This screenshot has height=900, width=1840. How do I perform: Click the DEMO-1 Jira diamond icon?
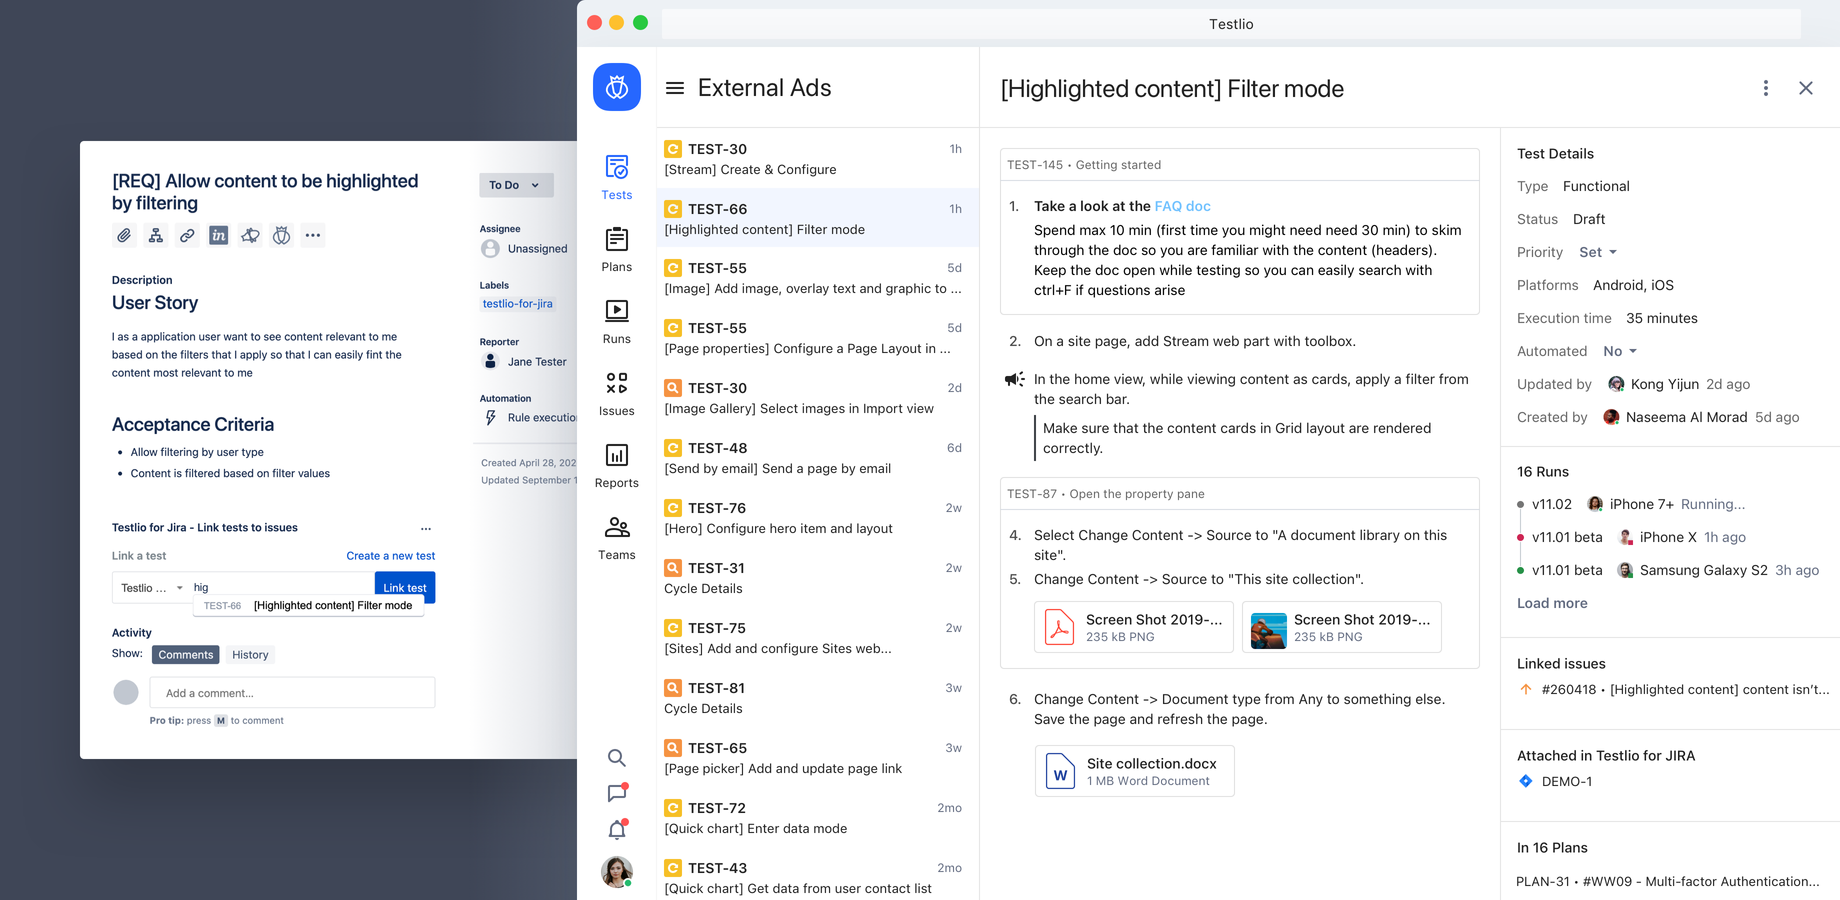[x=1526, y=781]
